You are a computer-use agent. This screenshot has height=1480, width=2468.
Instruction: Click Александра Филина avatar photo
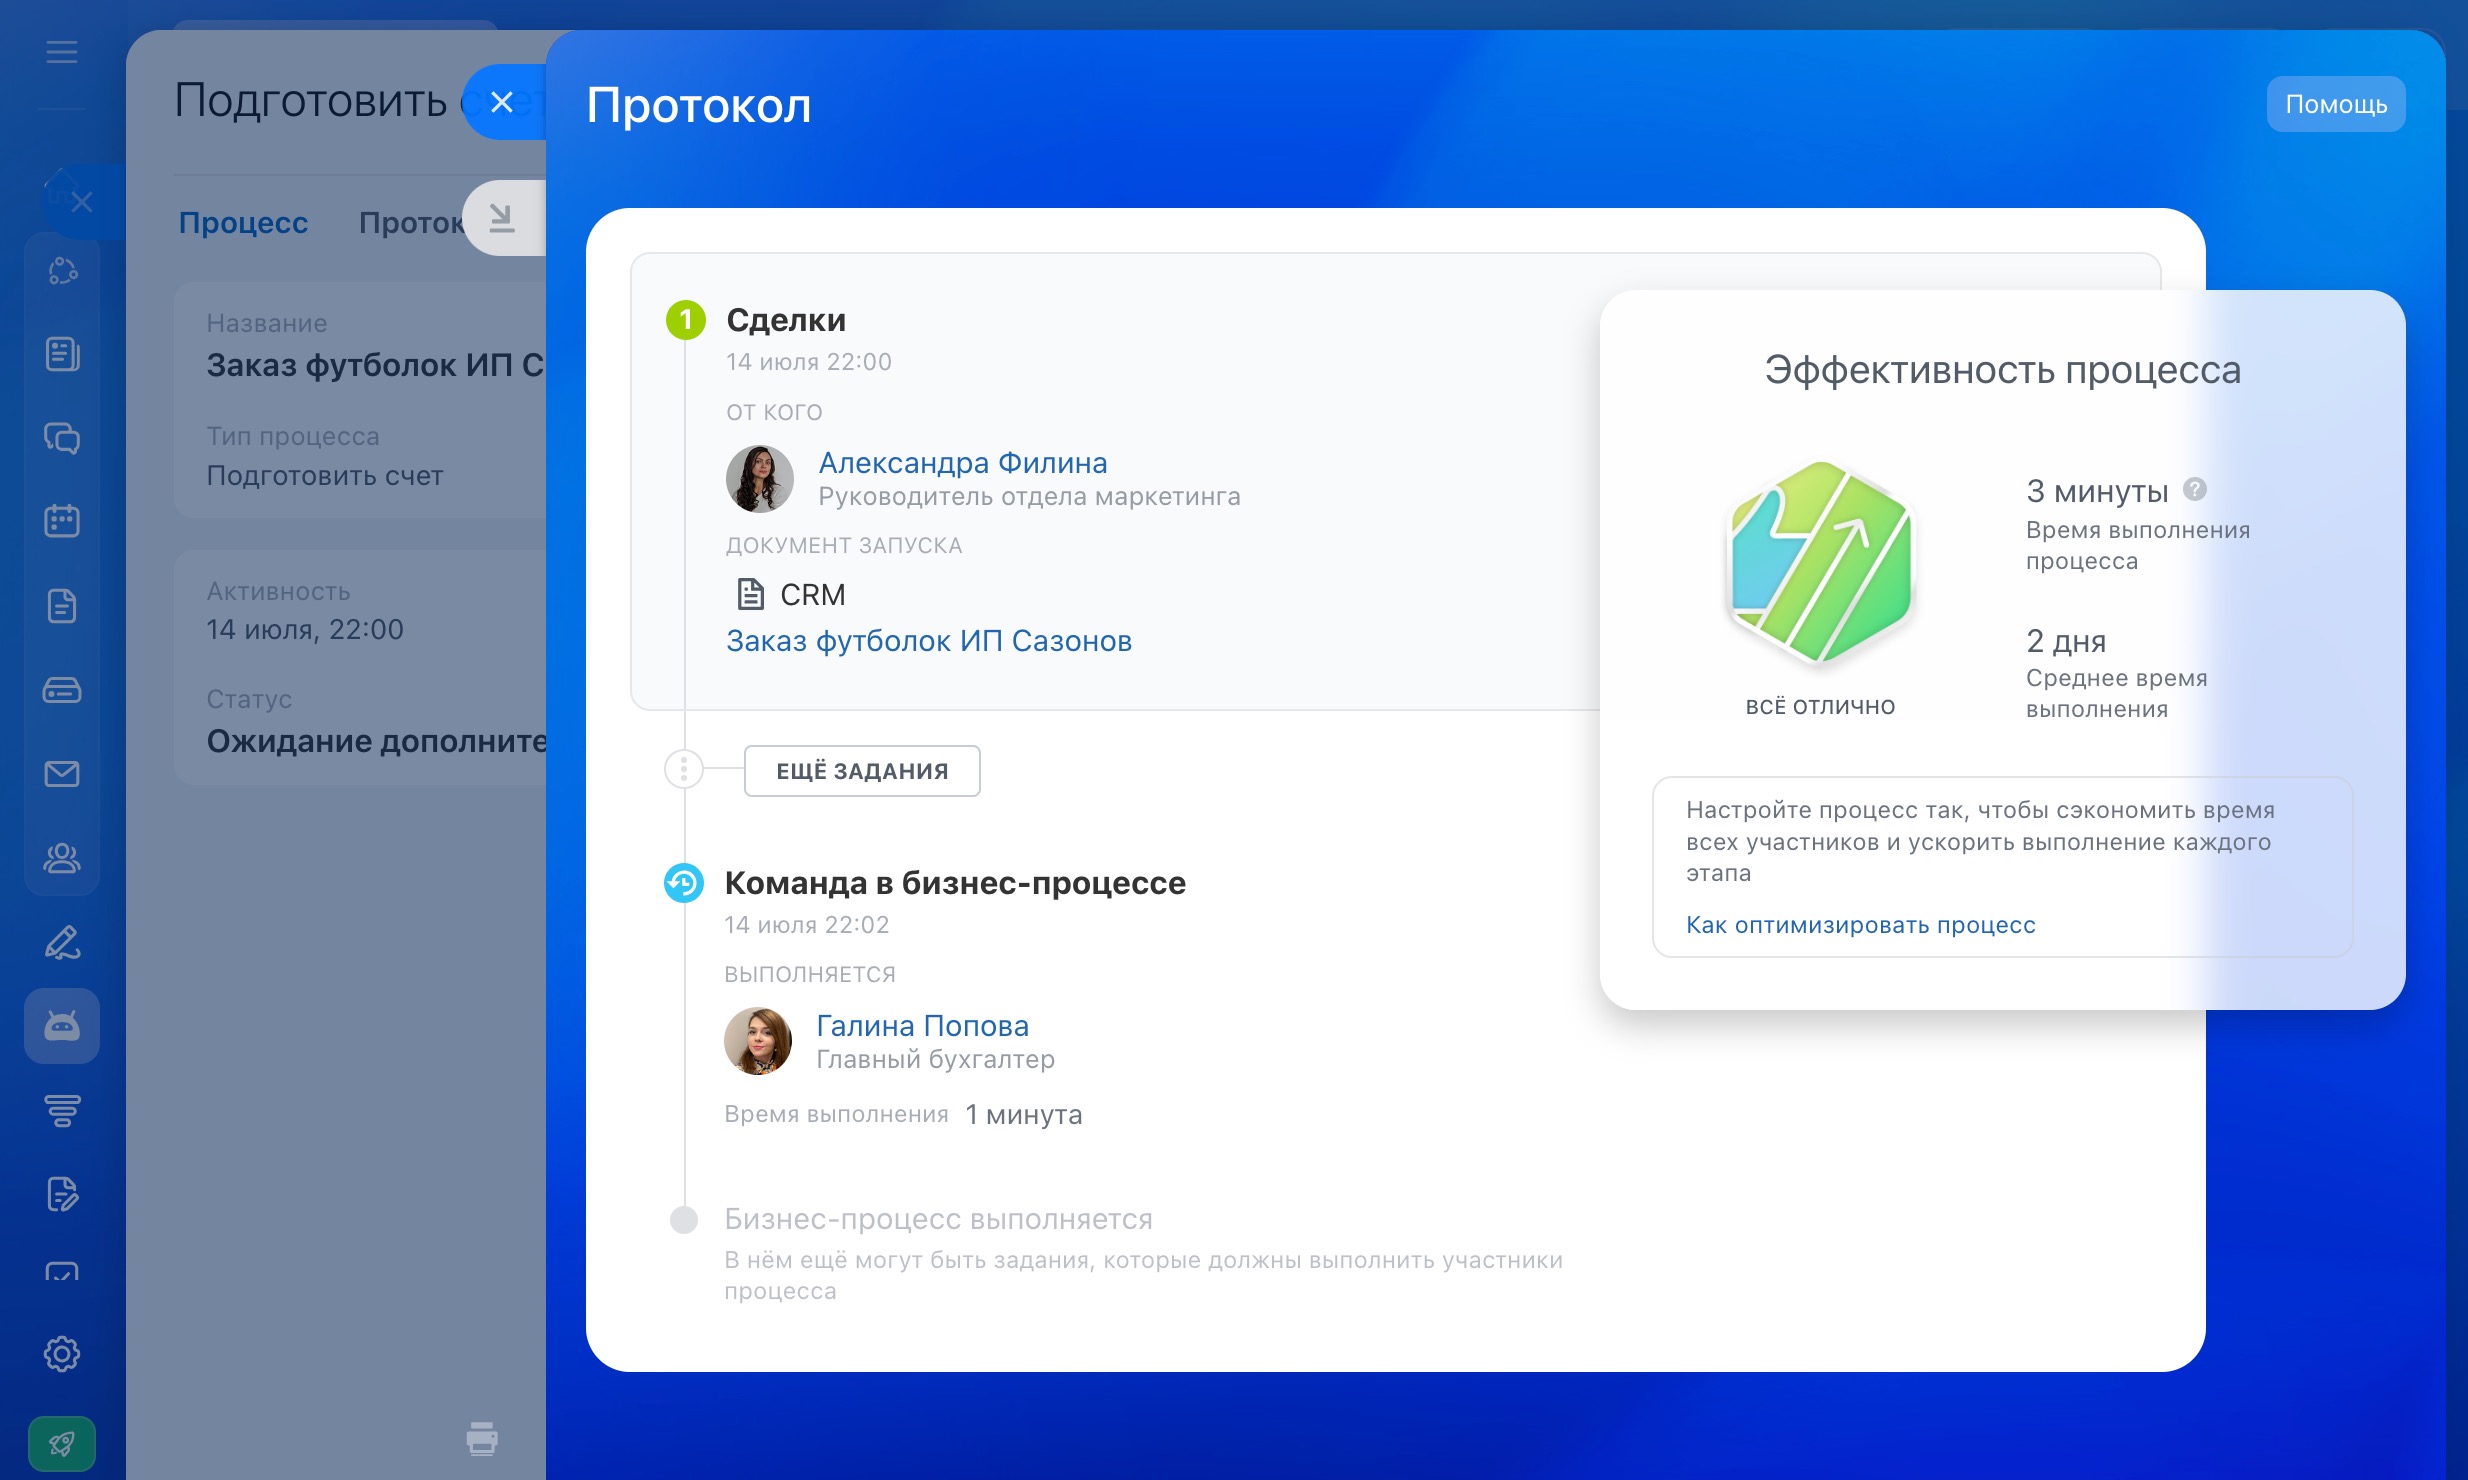click(759, 479)
